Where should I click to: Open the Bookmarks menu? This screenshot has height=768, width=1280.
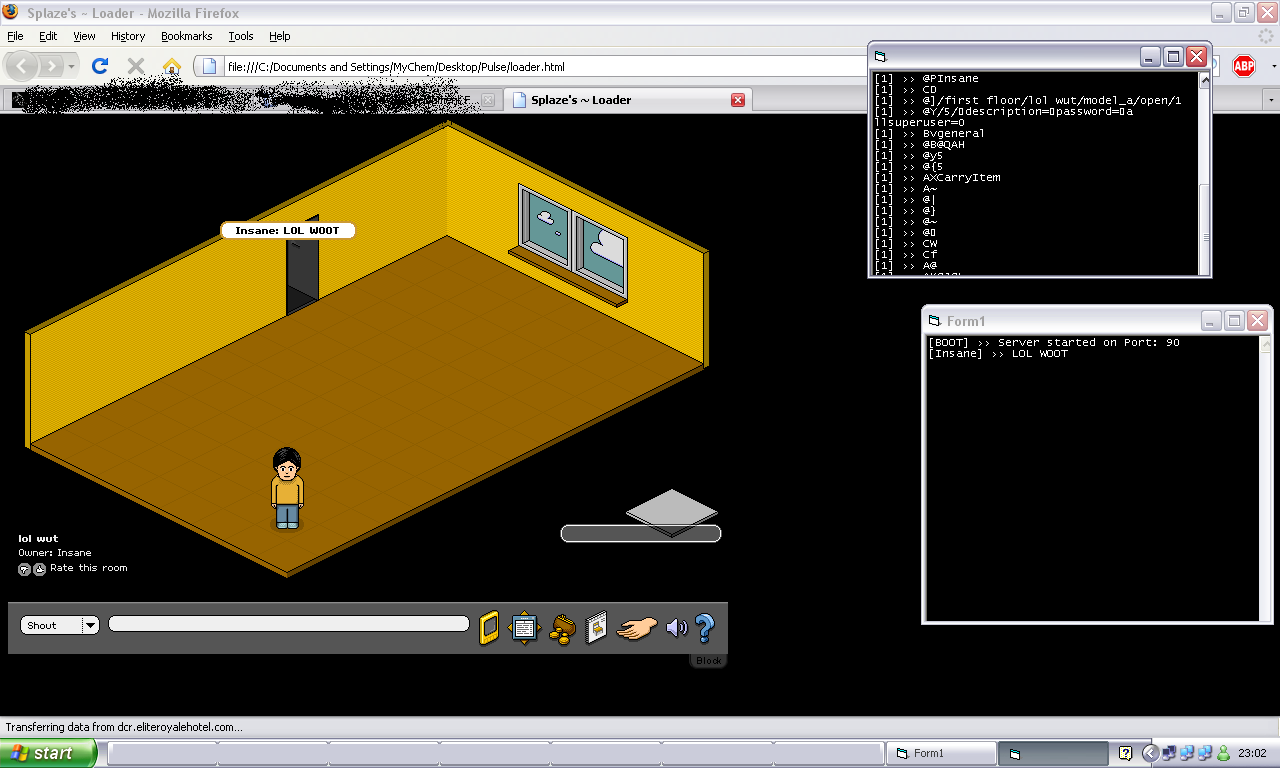tap(186, 36)
